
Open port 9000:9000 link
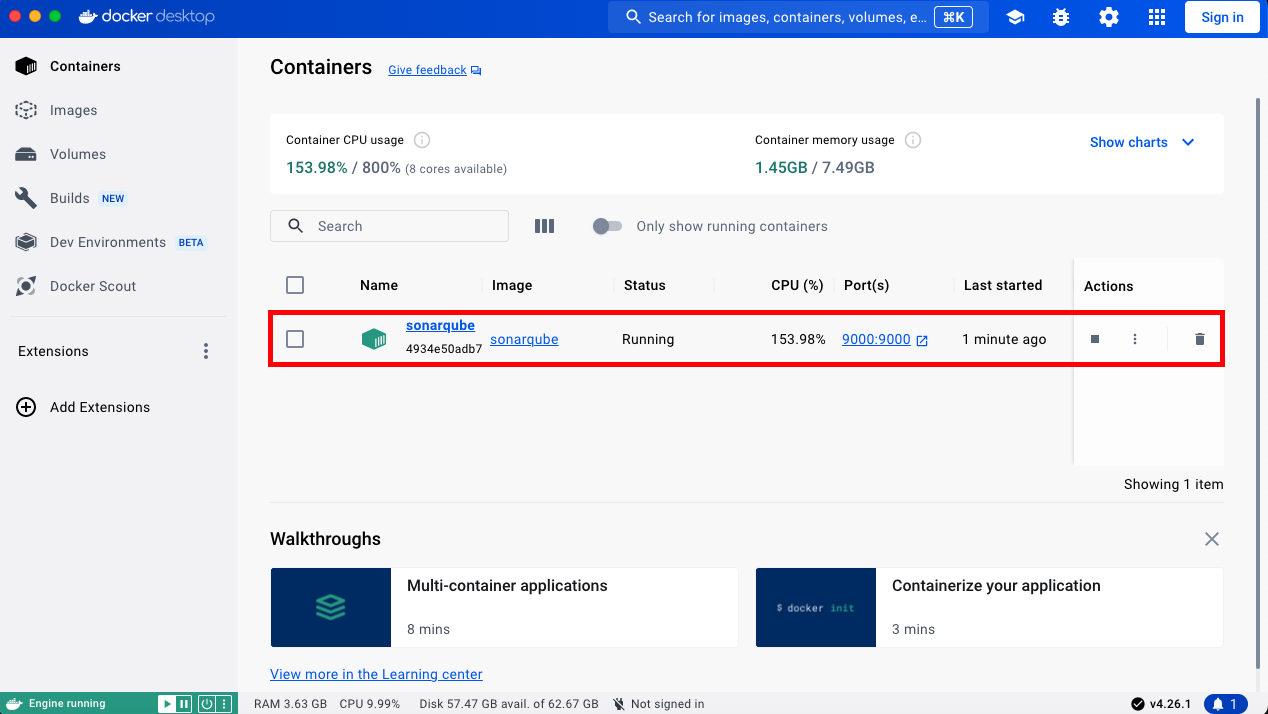click(876, 340)
